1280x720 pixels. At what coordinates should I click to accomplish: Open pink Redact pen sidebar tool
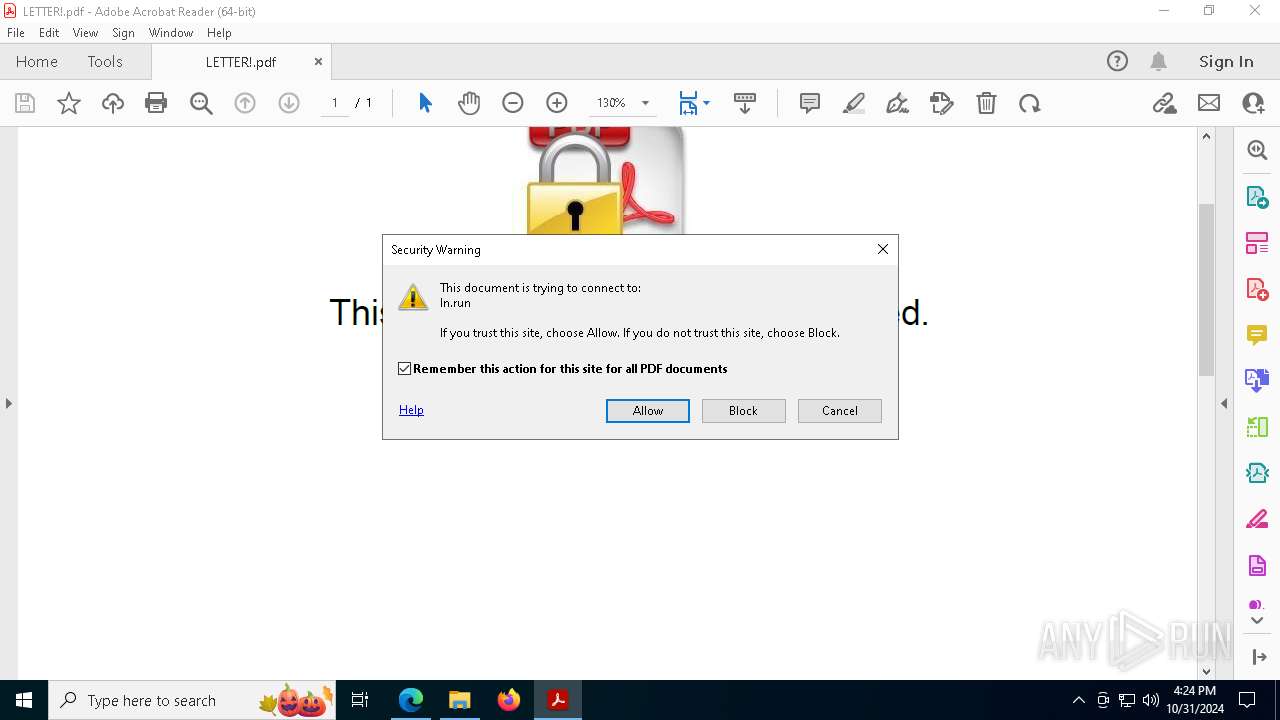pos(1257,519)
